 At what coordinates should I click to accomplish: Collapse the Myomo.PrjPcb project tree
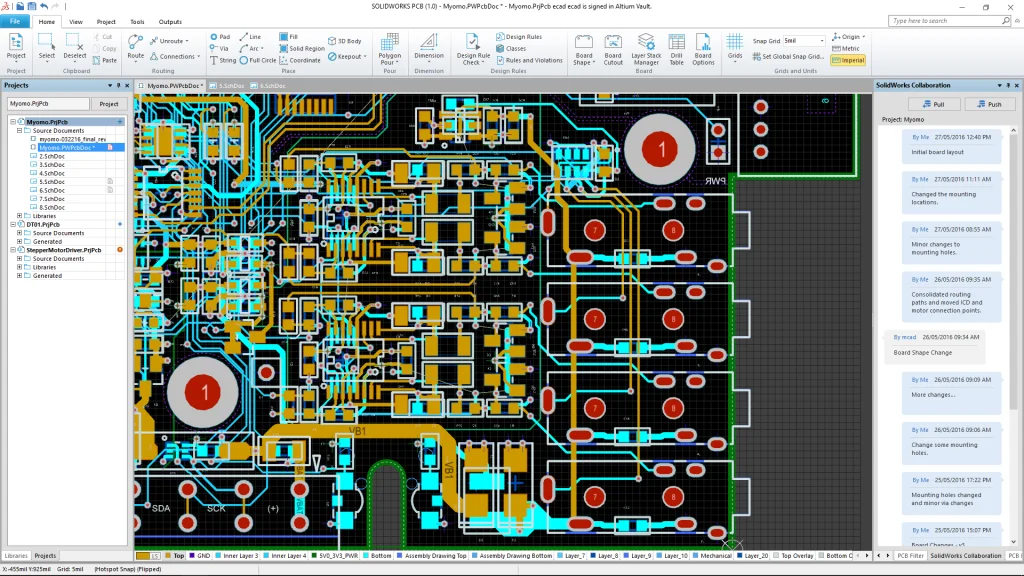tap(12, 121)
